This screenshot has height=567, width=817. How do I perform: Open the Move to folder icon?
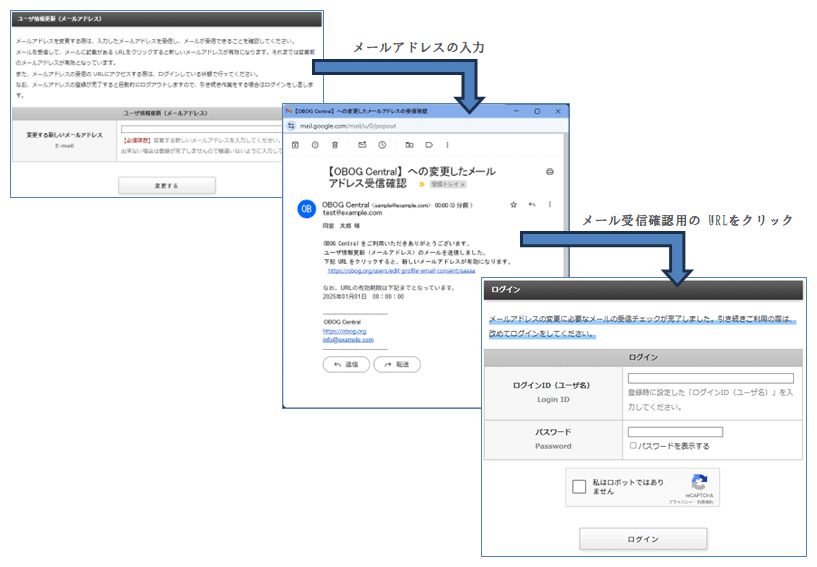tap(409, 145)
